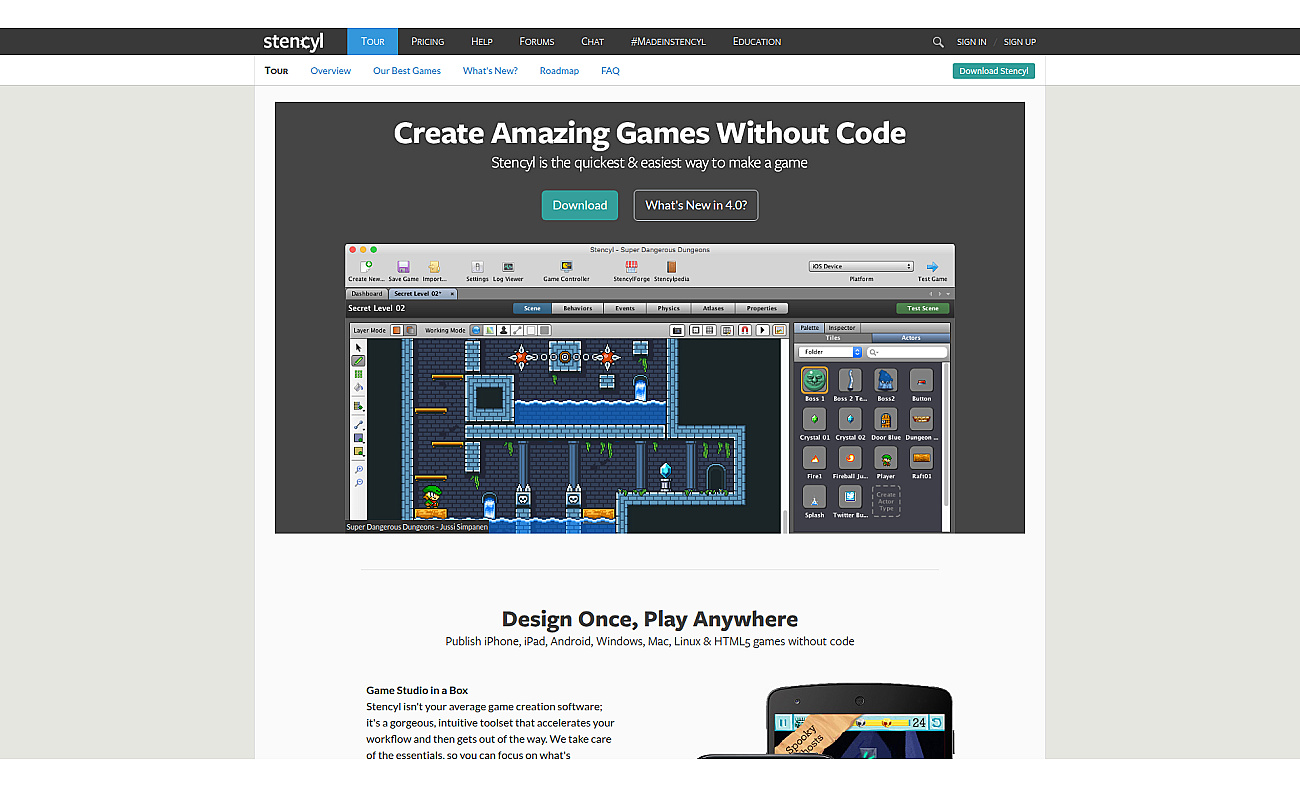Expand the blue region tool options

(359, 438)
